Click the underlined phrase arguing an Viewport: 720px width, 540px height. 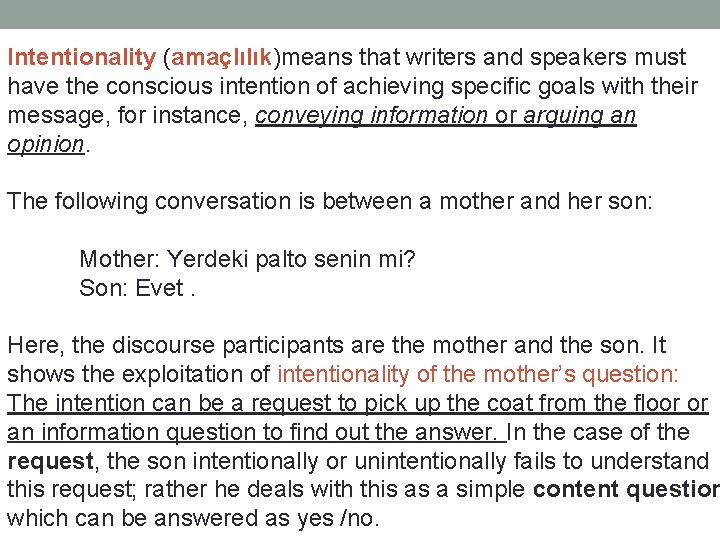click(x=580, y=116)
